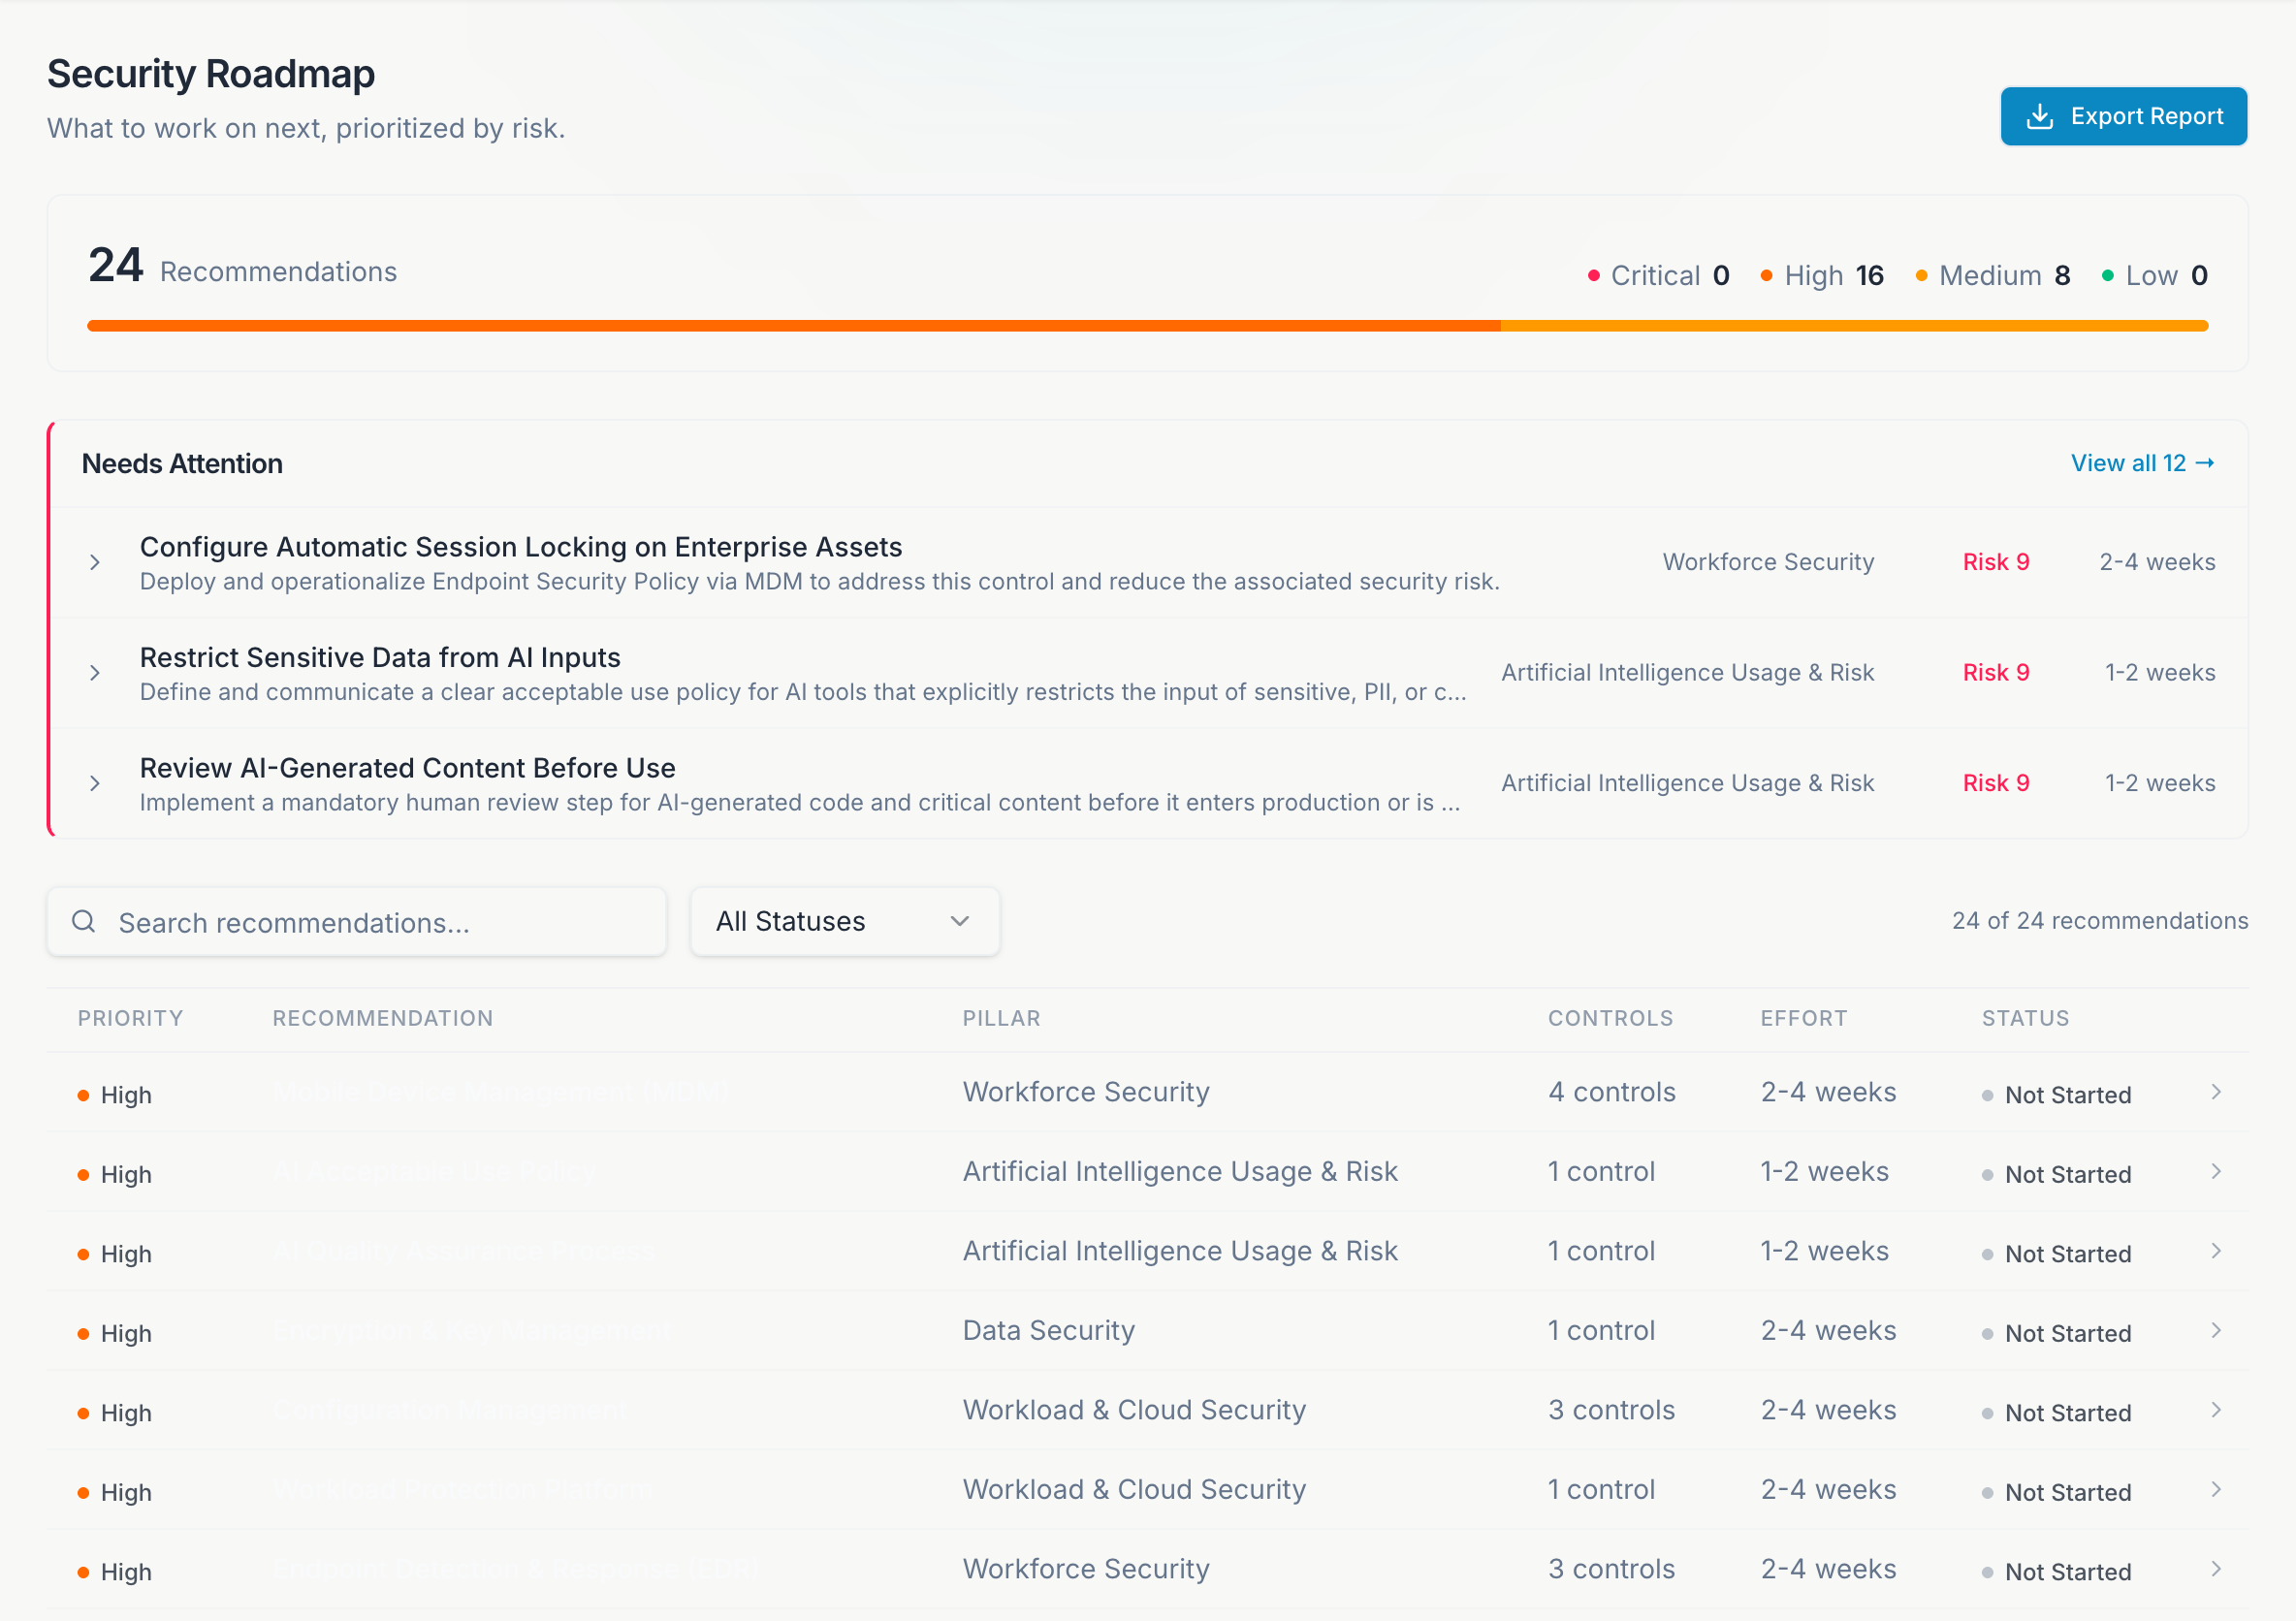Viewport: 2296px width, 1621px height.
Task: Select the Encryption & Key Management recommendation
Action: [x=472, y=1330]
